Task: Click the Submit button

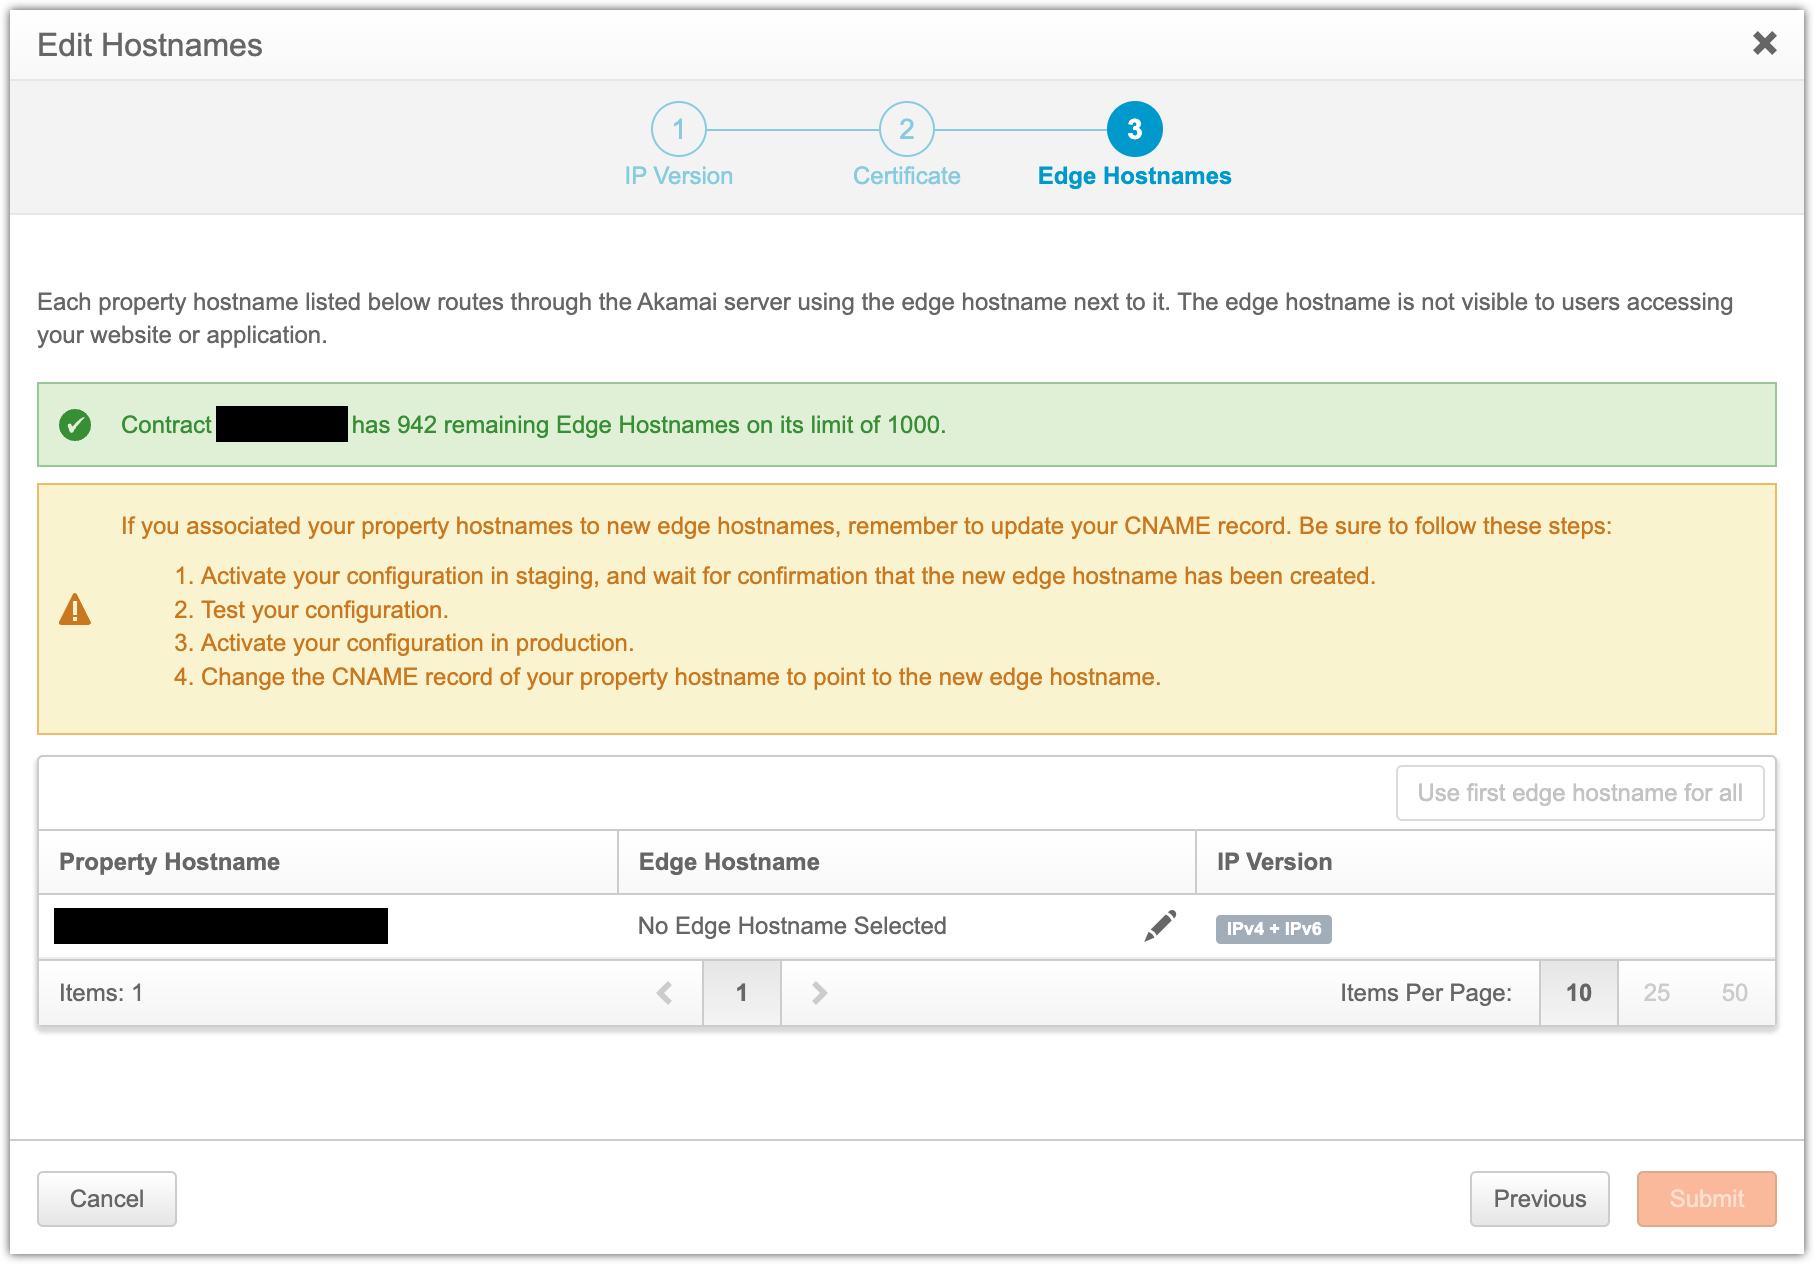Action: (1706, 1199)
